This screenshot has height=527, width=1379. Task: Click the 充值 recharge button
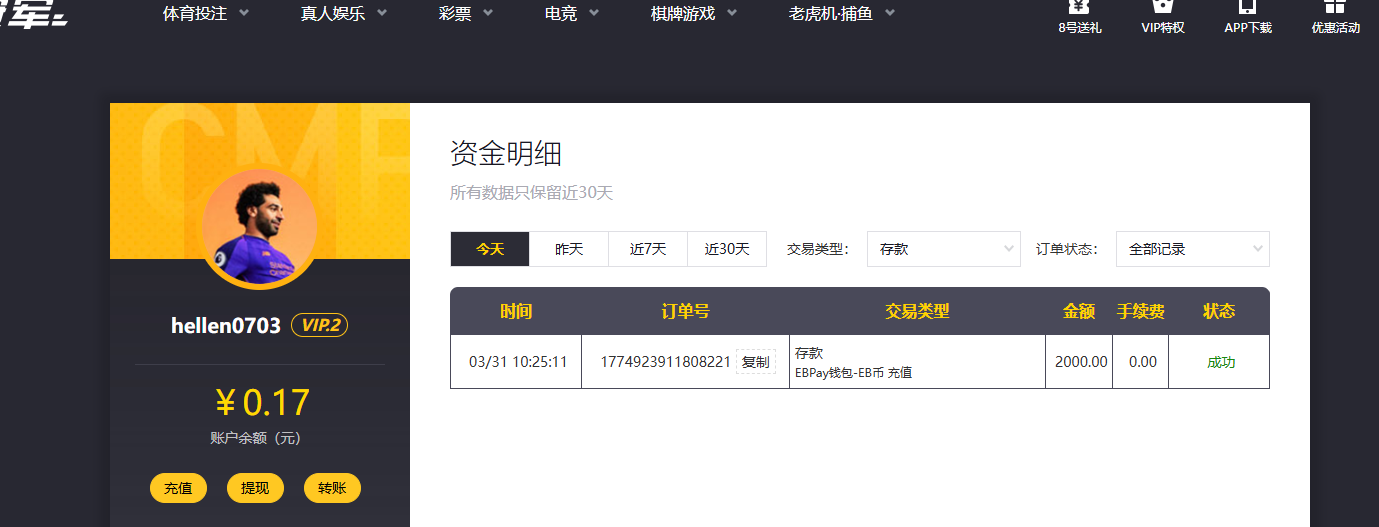[178, 488]
